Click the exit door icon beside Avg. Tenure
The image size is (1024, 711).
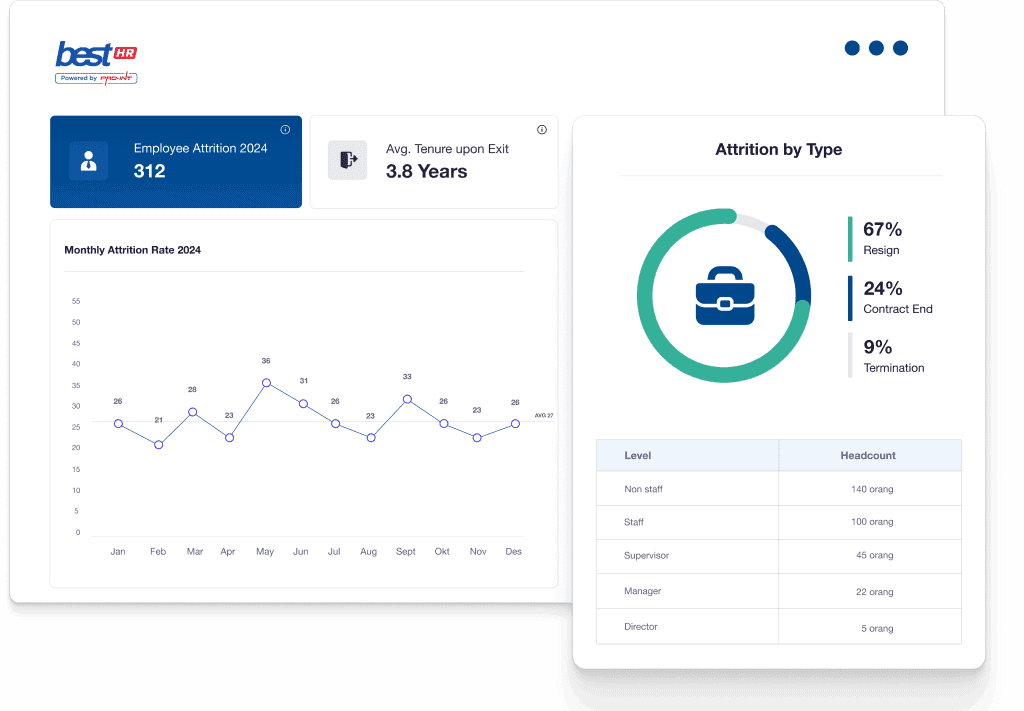(x=348, y=160)
